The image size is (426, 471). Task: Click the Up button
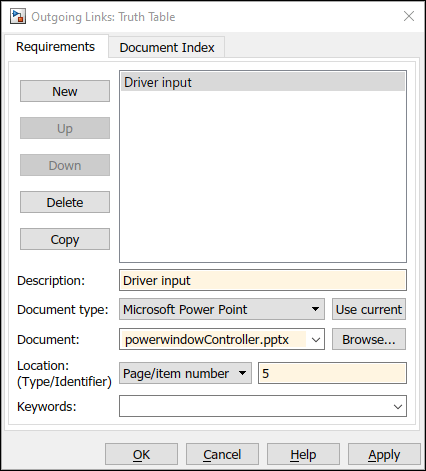click(65, 128)
